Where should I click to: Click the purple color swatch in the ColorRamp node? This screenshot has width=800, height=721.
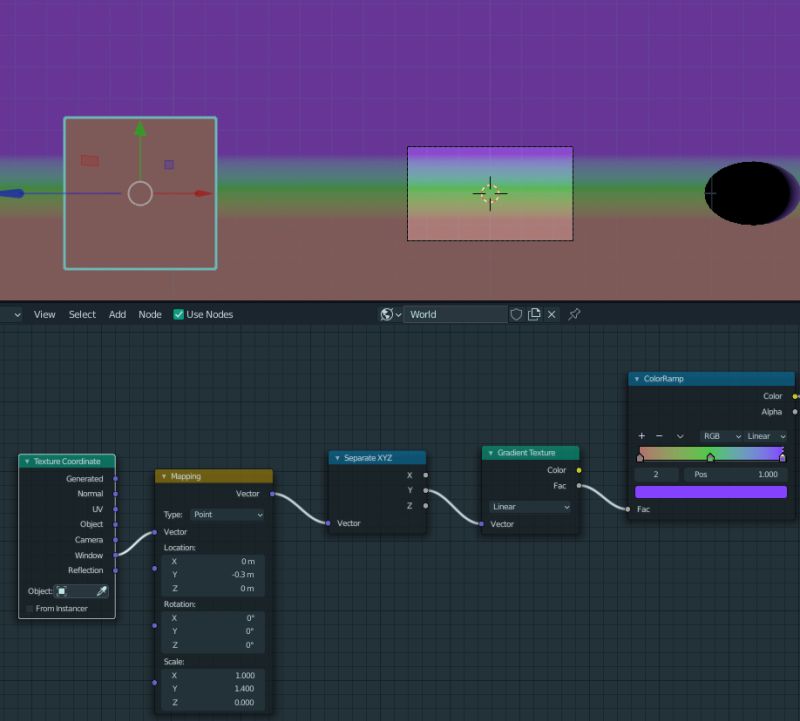[x=710, y=491]
